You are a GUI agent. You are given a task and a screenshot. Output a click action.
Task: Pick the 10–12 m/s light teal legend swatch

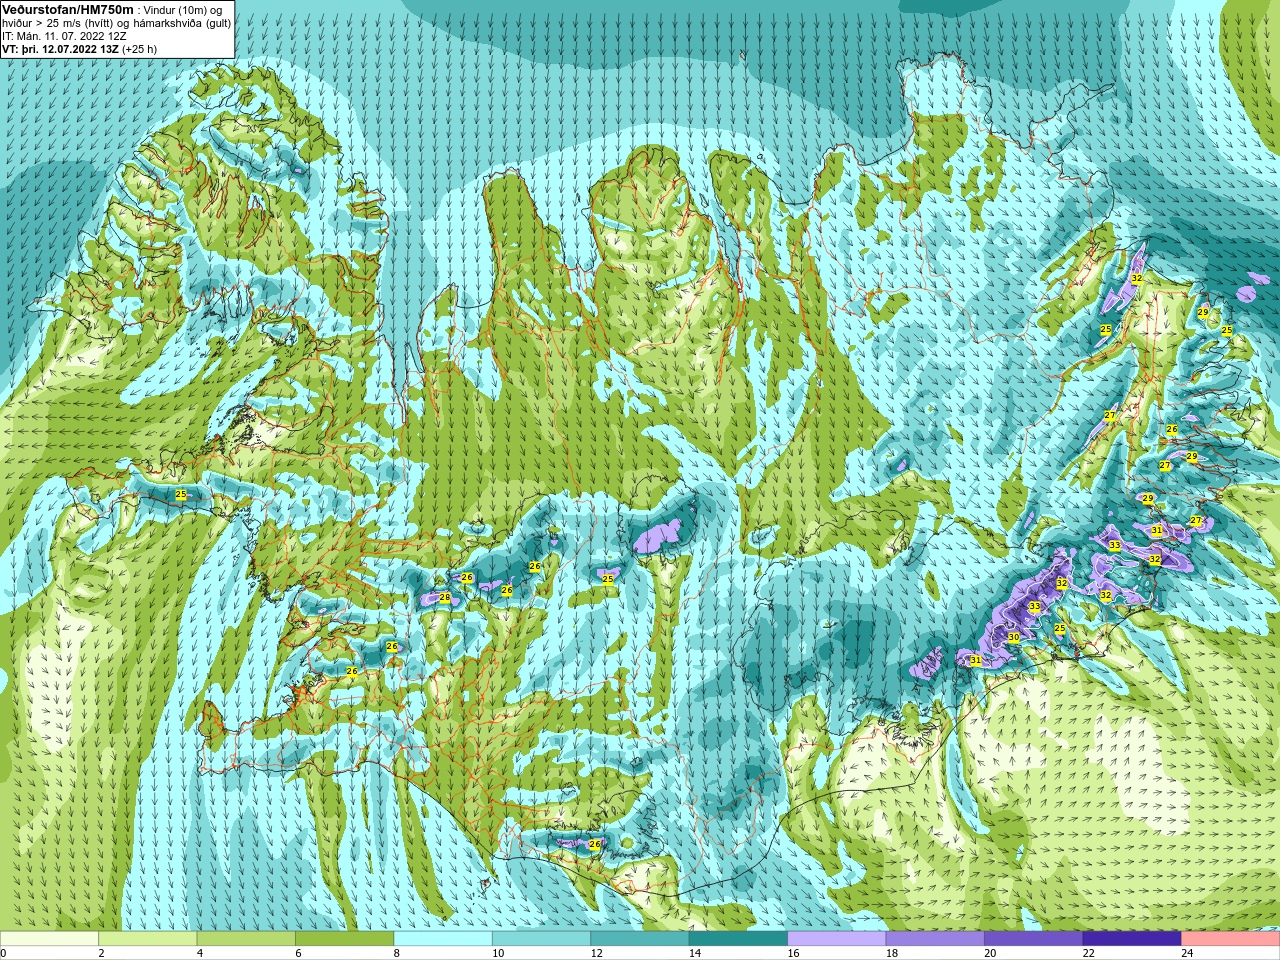[541, 939]
